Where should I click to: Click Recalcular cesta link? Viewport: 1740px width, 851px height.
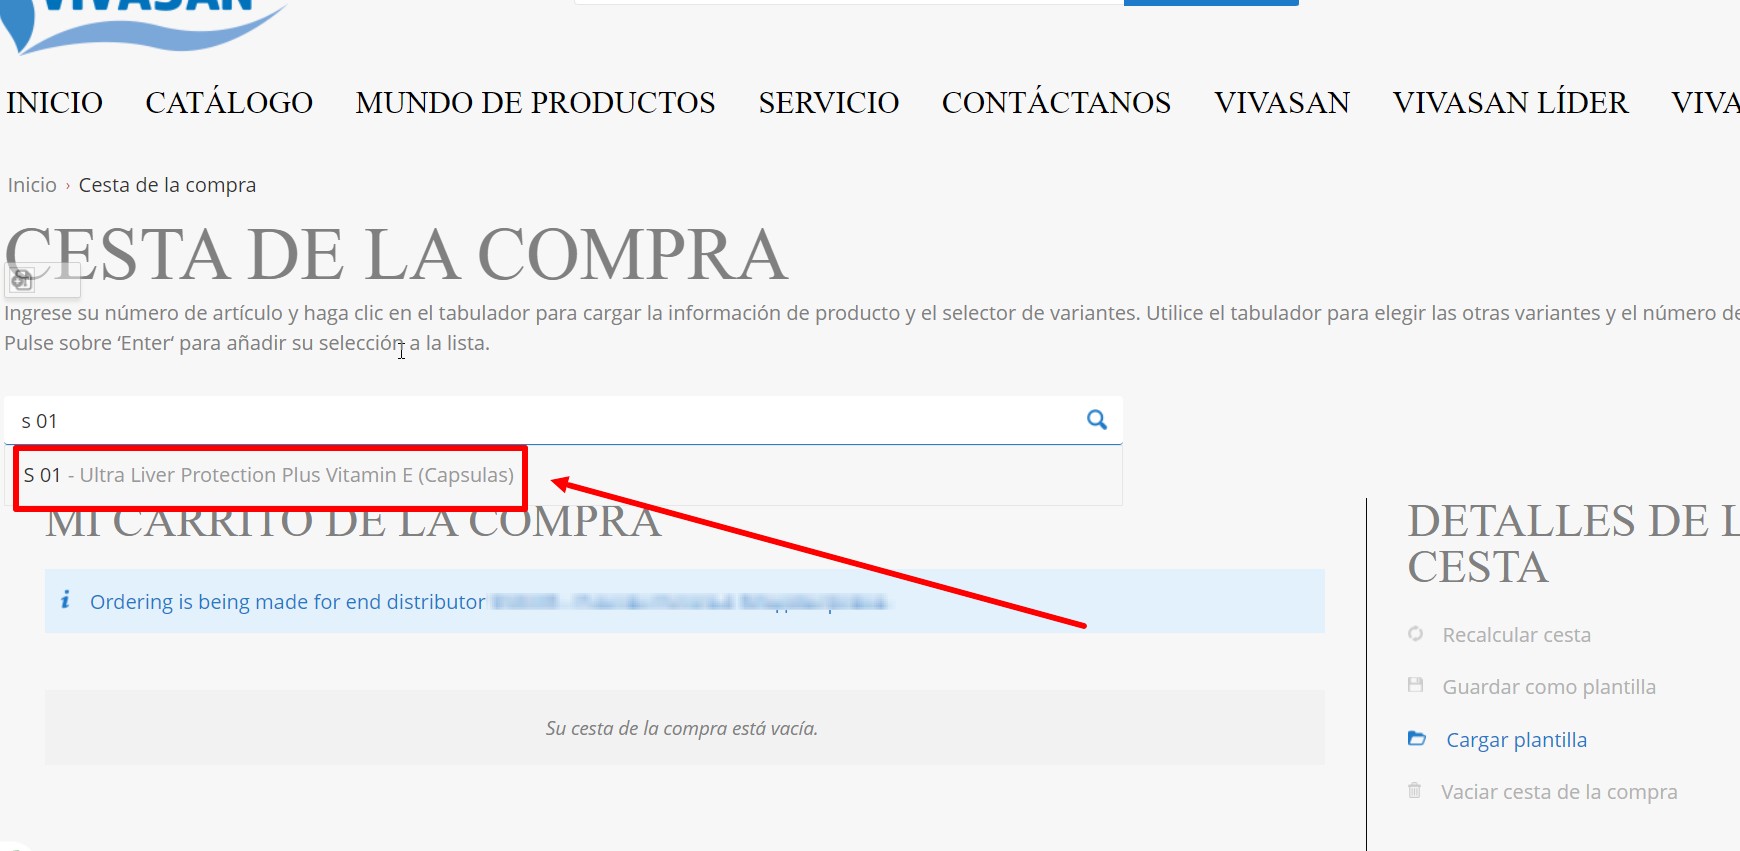pos(1516,635)
